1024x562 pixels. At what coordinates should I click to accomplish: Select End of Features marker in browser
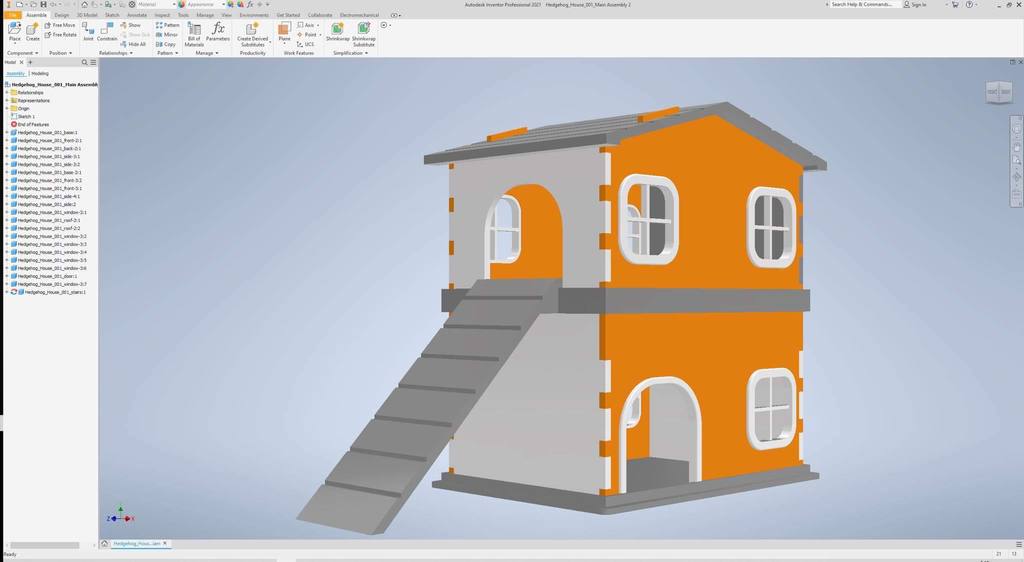[x=30, y=124]
